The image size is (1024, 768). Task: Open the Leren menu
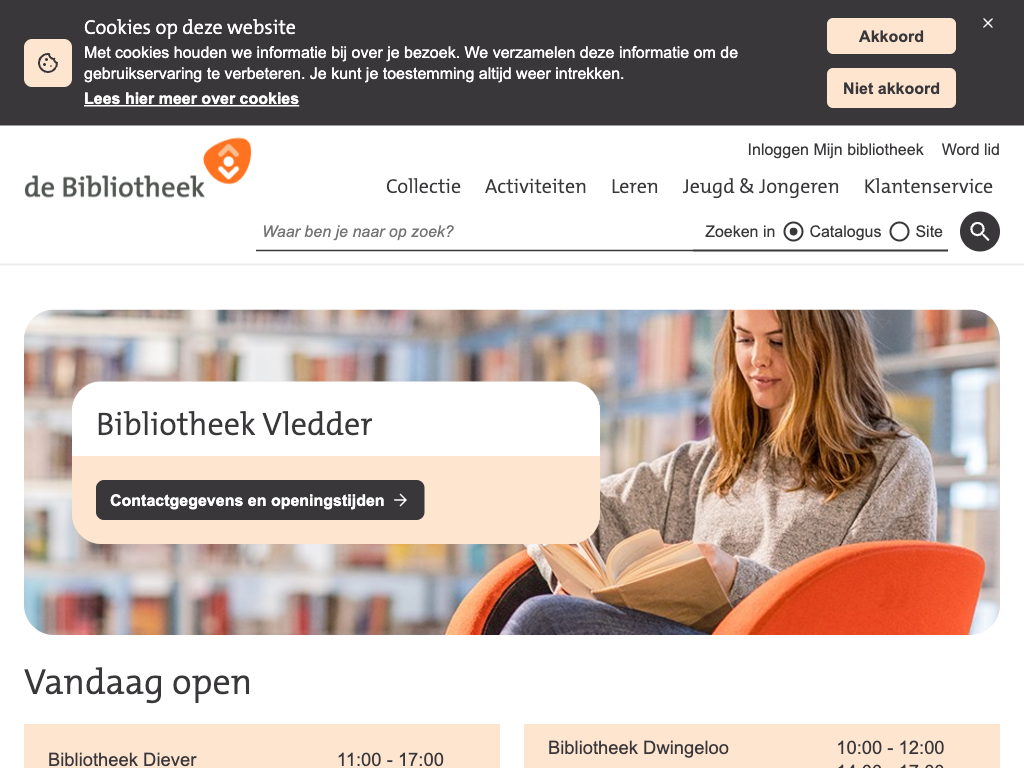pos(634,187)
